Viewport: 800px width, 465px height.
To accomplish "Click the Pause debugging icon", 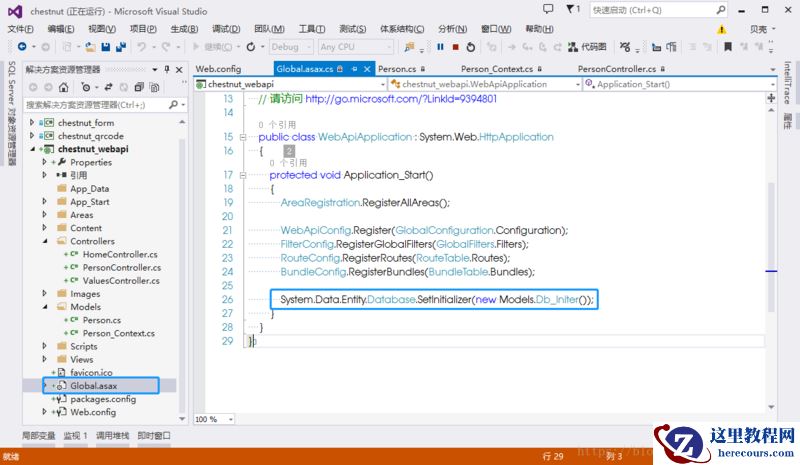I will click(440, 47).
